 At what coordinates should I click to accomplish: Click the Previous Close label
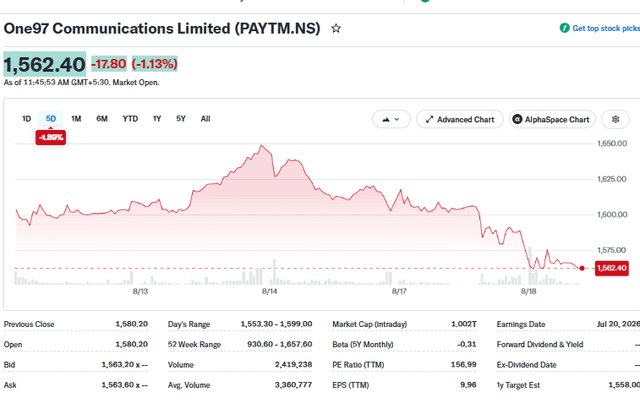point(29,324)
